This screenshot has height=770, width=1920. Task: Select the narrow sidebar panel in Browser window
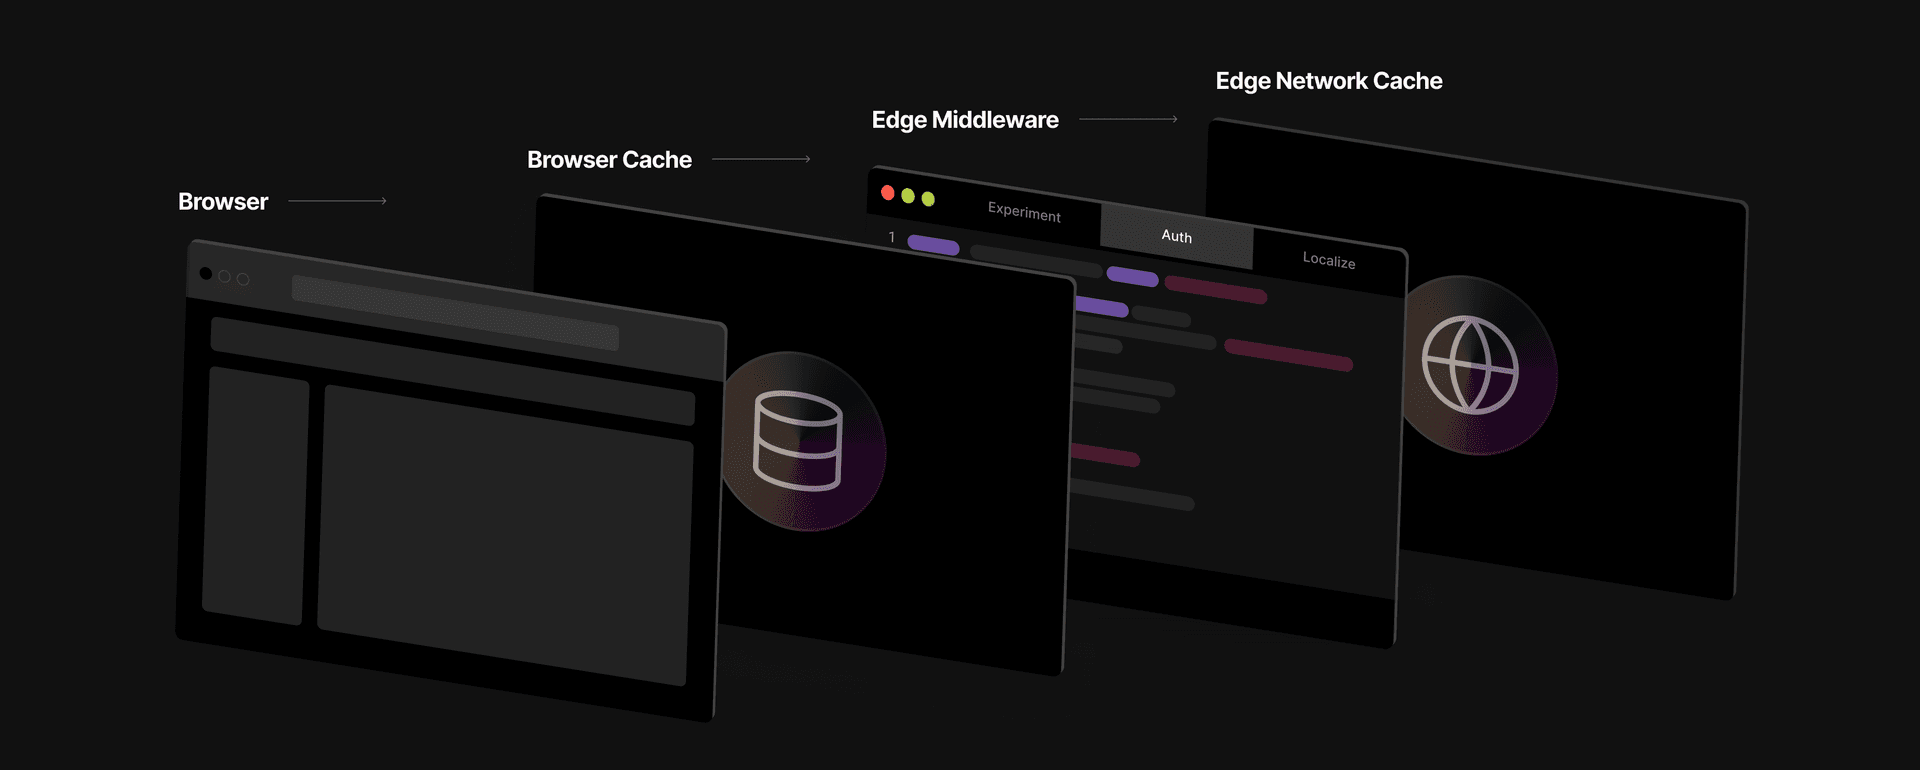(255, 495)
